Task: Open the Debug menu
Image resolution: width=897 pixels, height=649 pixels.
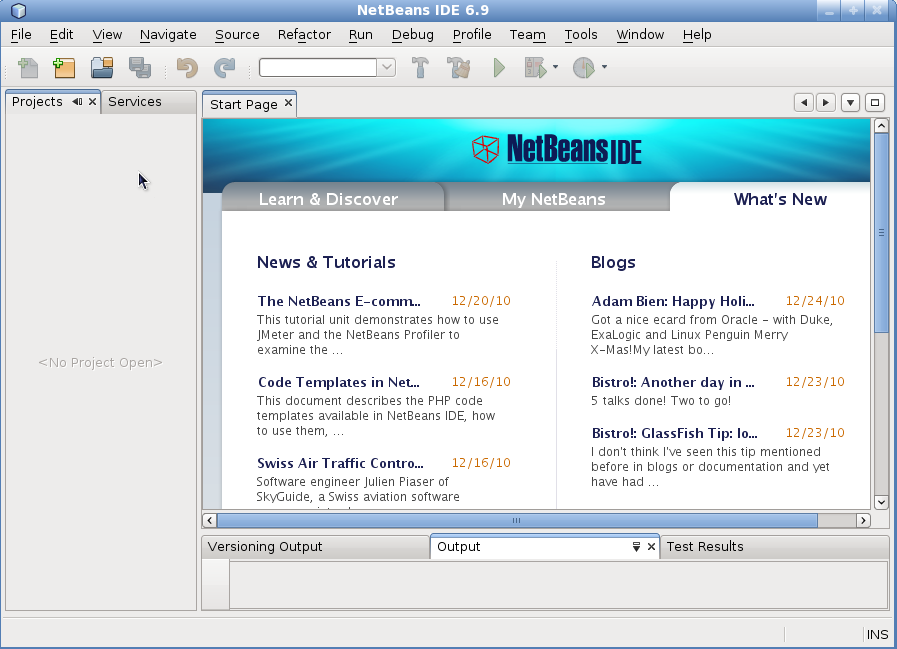Action: pyautogui.click(x=412, y=35)
